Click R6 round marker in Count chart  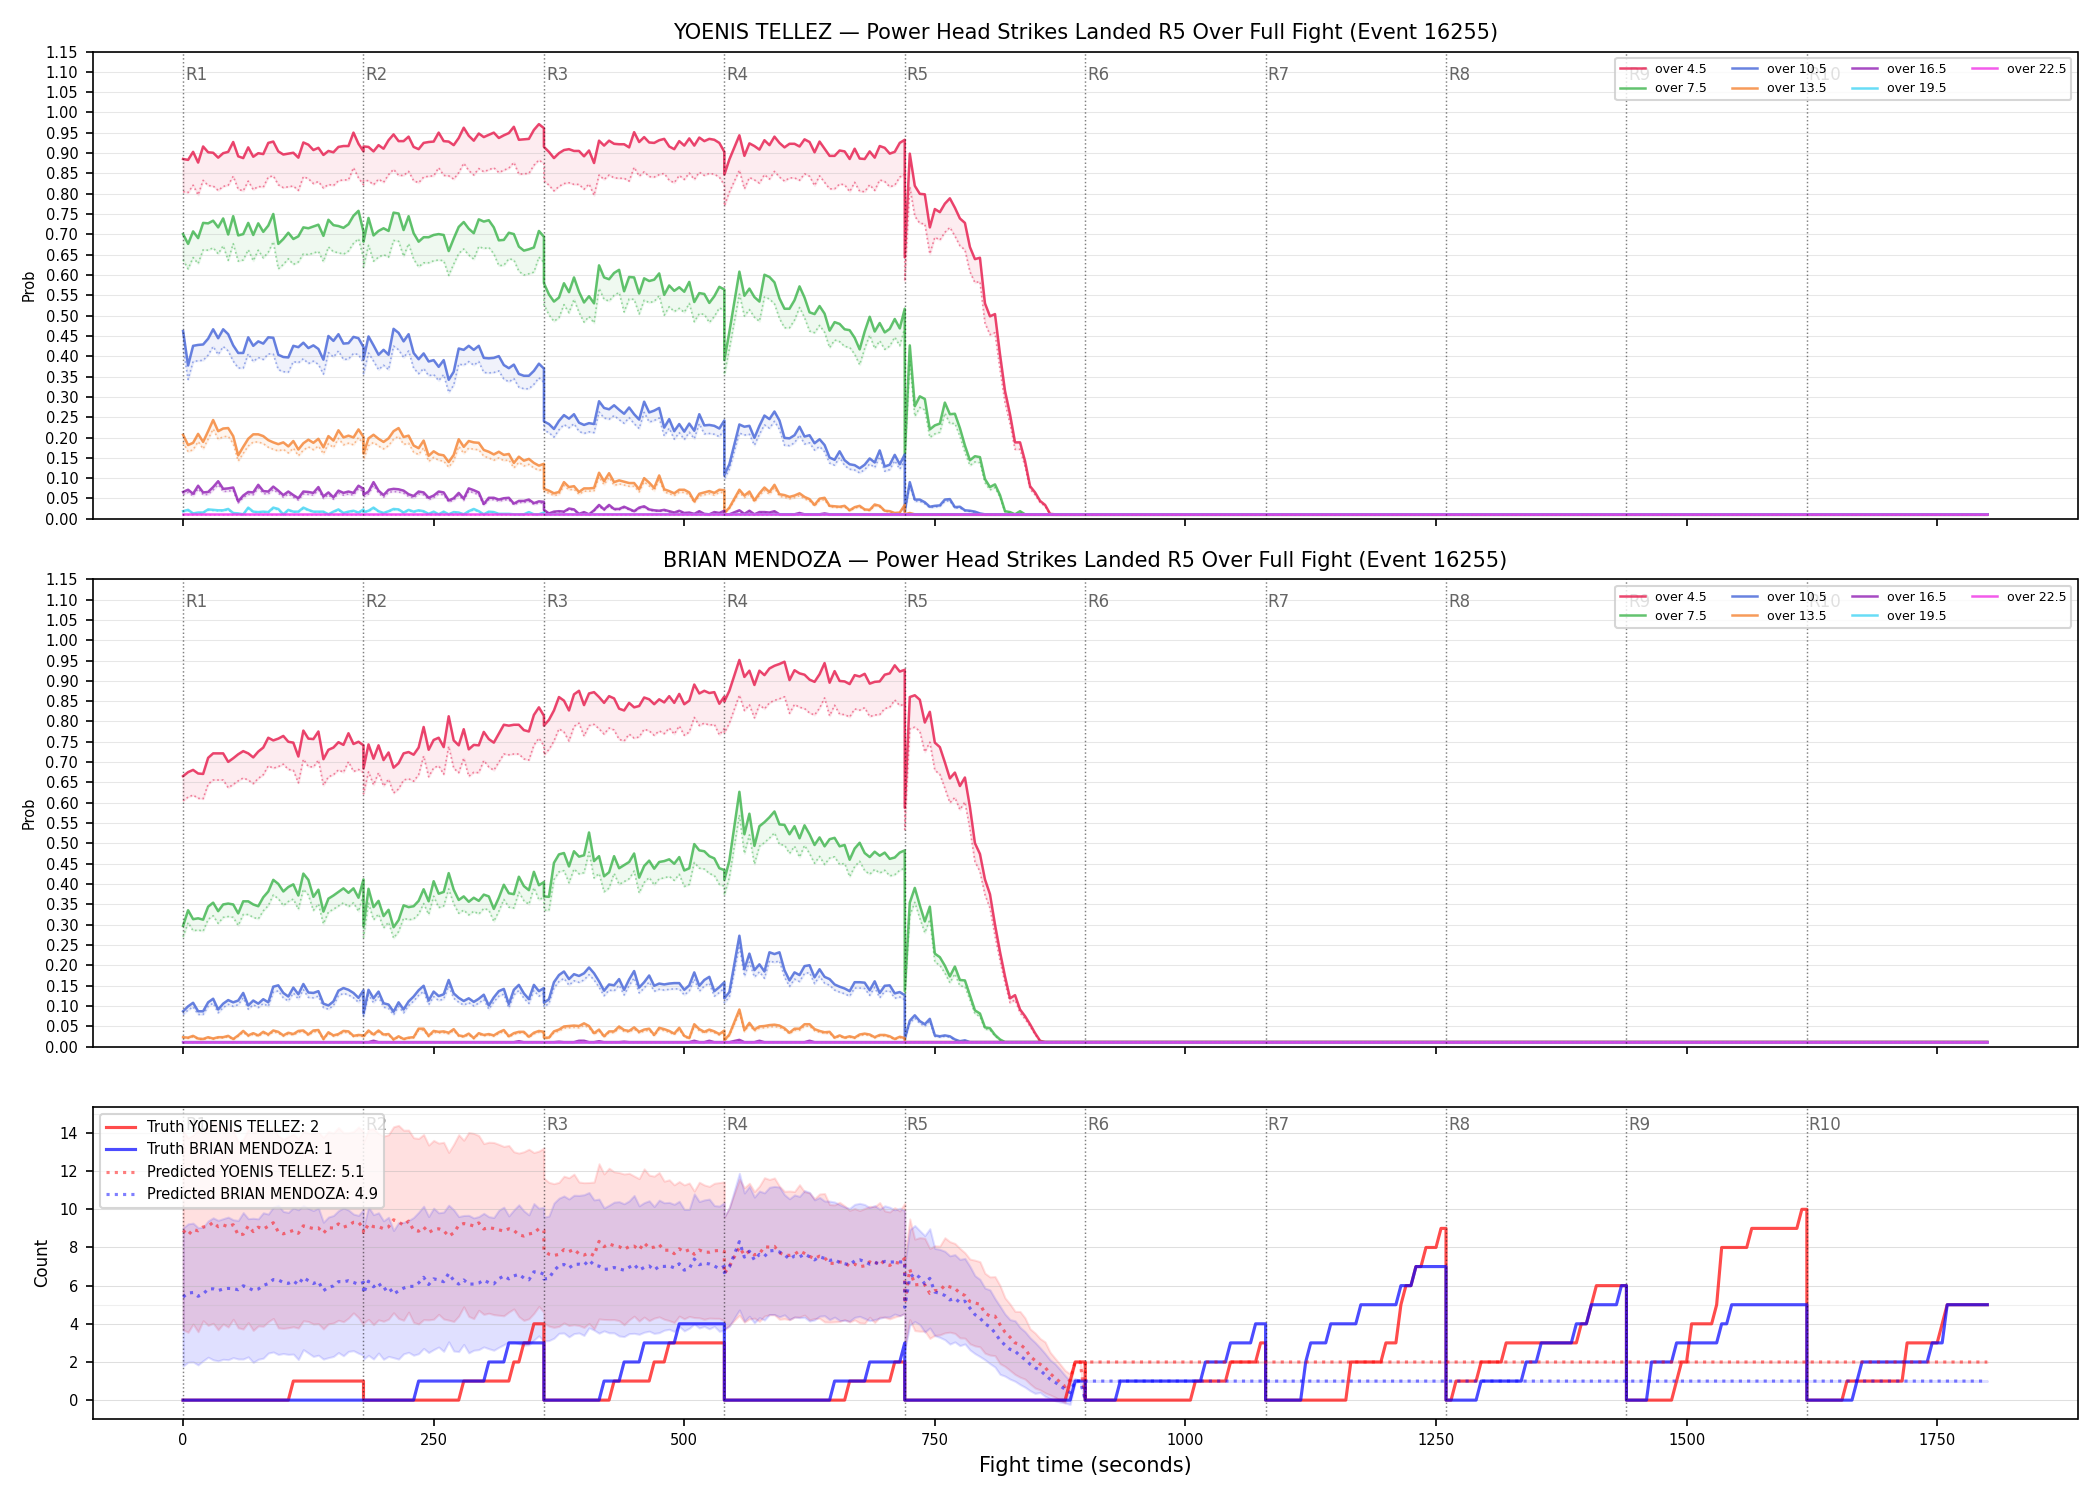click(x=1098, y=1124)
